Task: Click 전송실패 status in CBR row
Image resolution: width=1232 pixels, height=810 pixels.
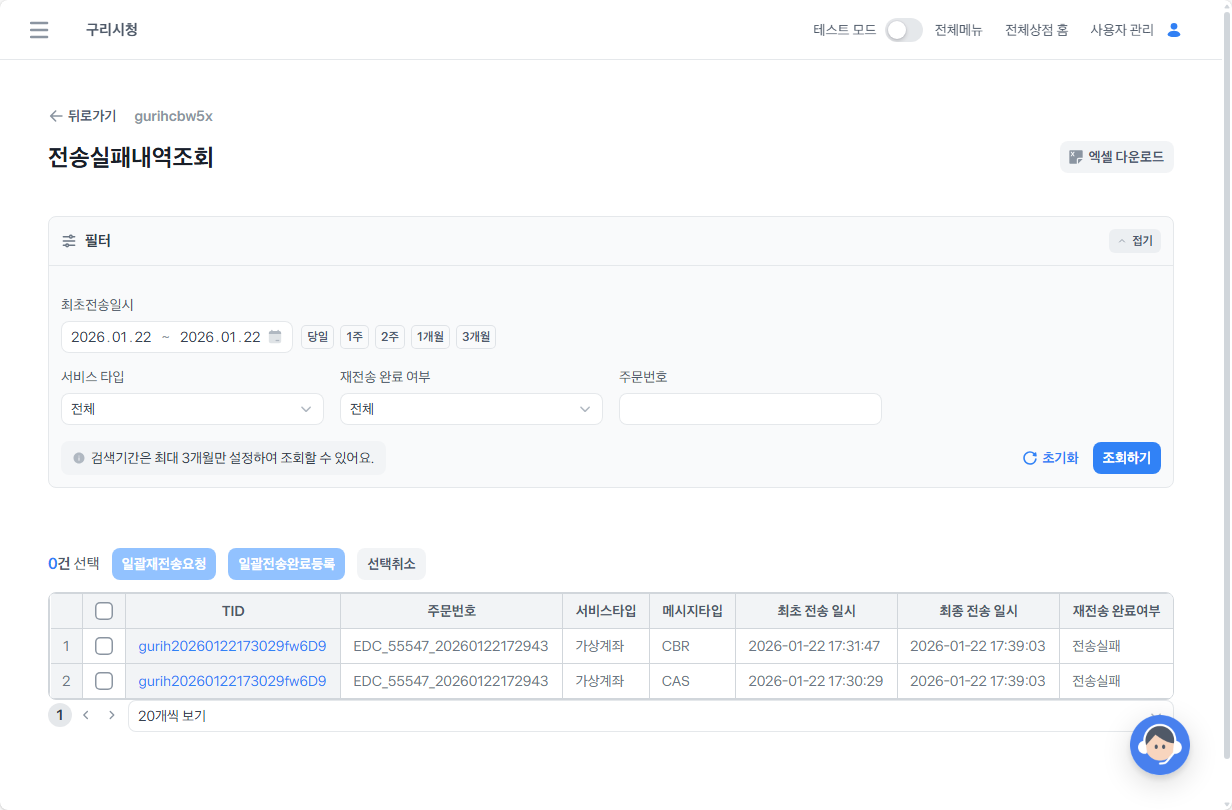Action: point(1096,646)
